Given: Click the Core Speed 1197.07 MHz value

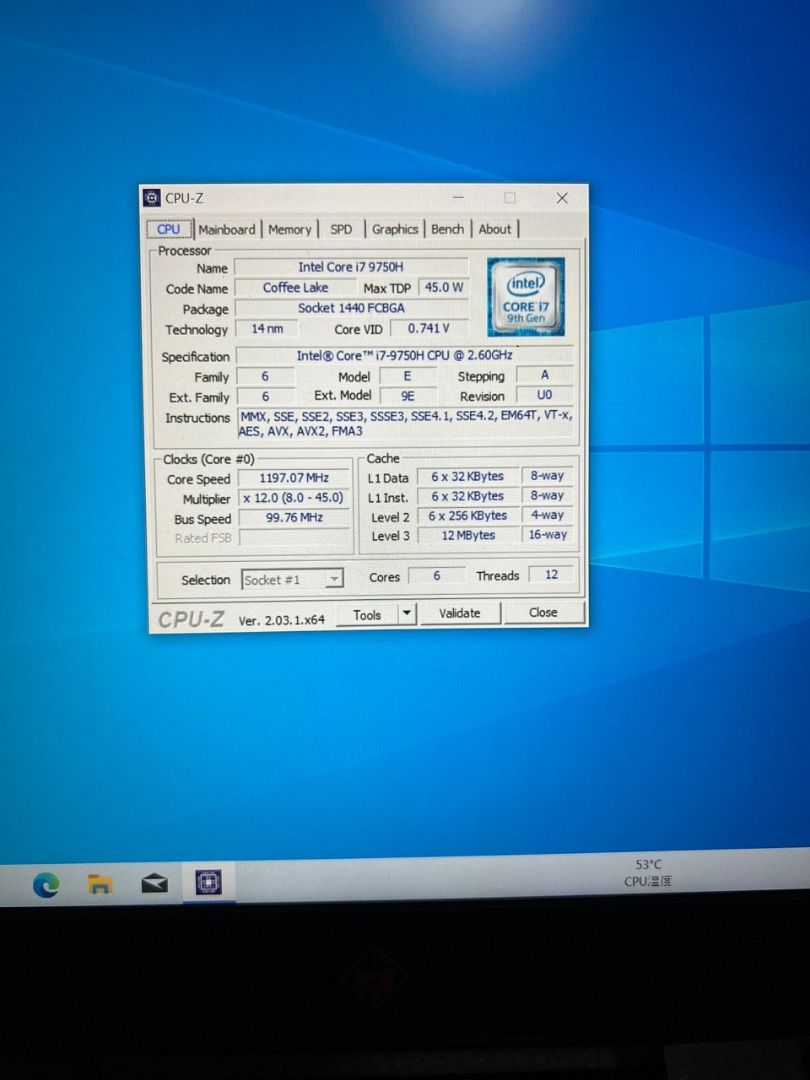Looking at the screenshot, I should [294, 478].
